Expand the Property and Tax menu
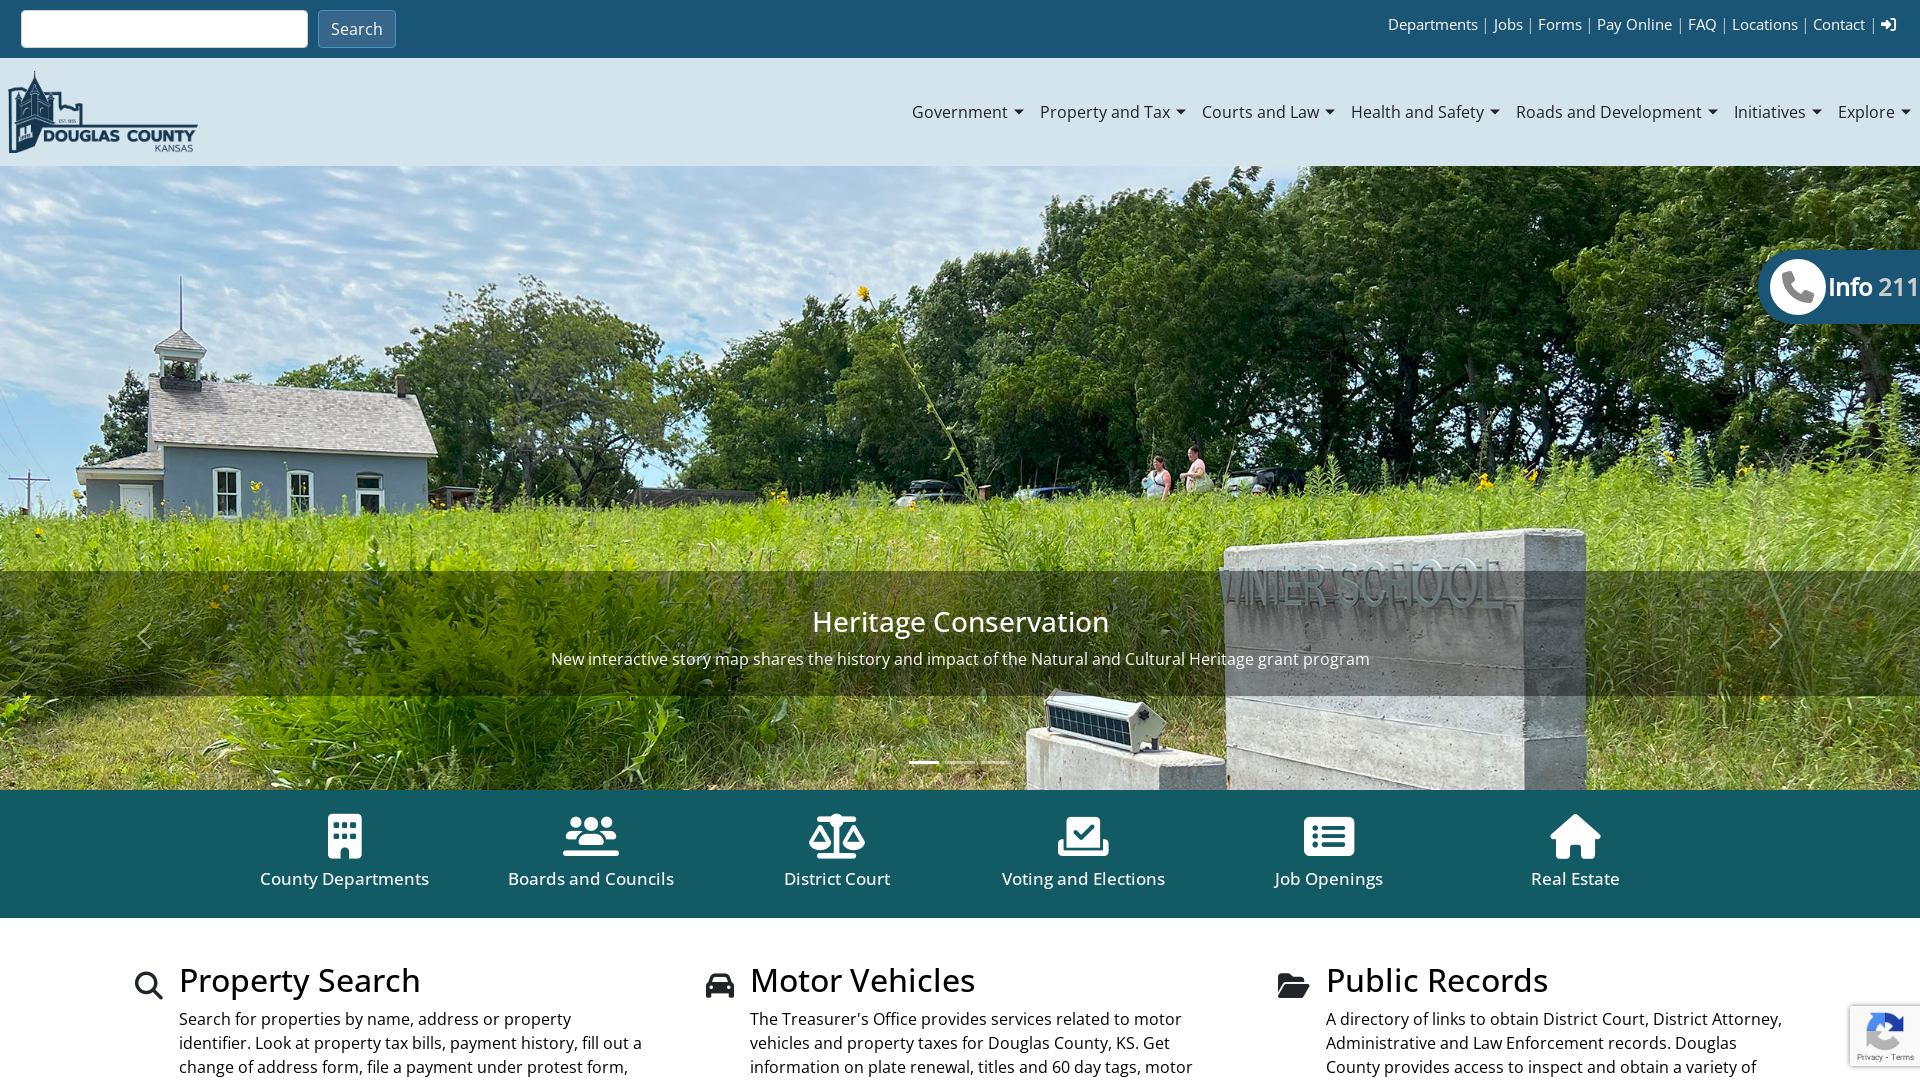This screenshot has width=1920, height=1080. point(1113,112)
